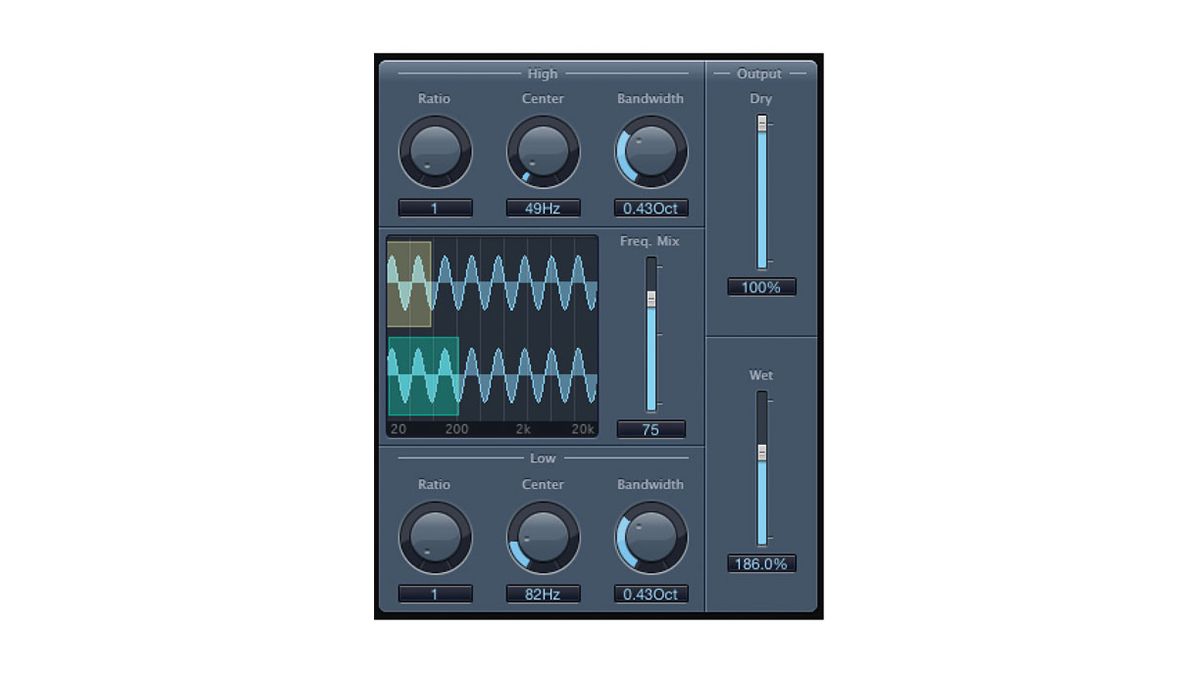Turn the High Center knob
This screenshot has height=675, width=1200.
point(543,152)
